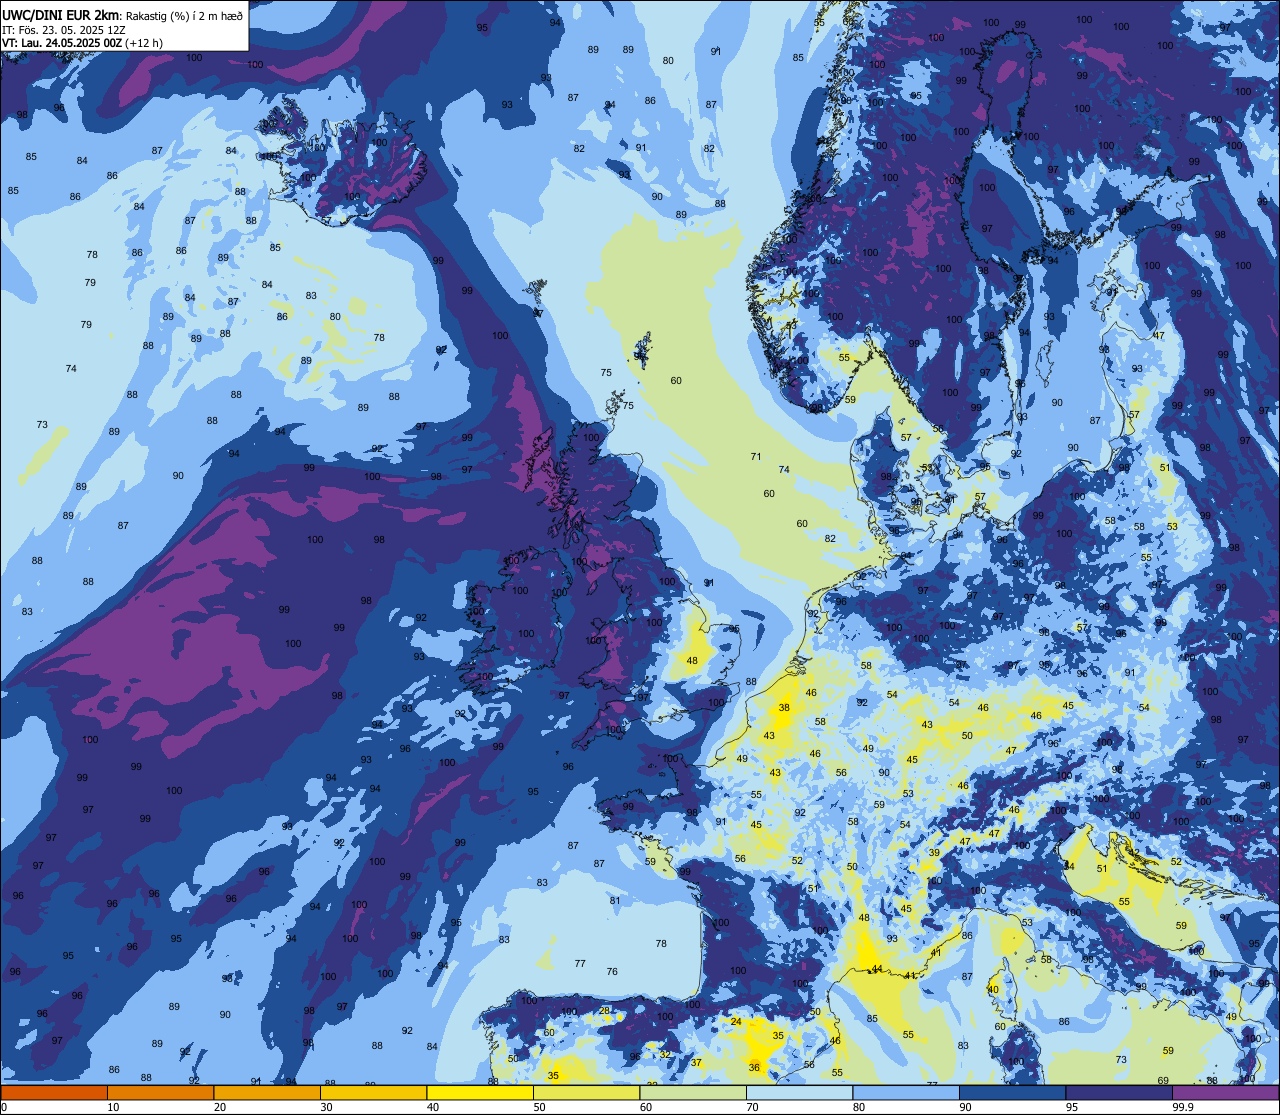
Task: Click the amber 20–30 legend swatch
Action: (x=267, y=1092)
